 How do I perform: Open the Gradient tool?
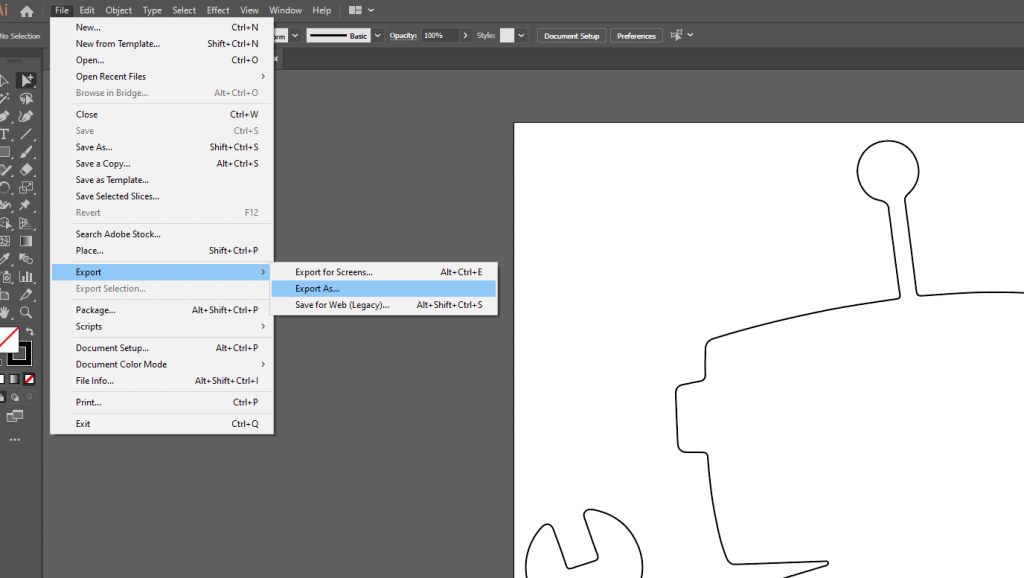pos(27,242)
